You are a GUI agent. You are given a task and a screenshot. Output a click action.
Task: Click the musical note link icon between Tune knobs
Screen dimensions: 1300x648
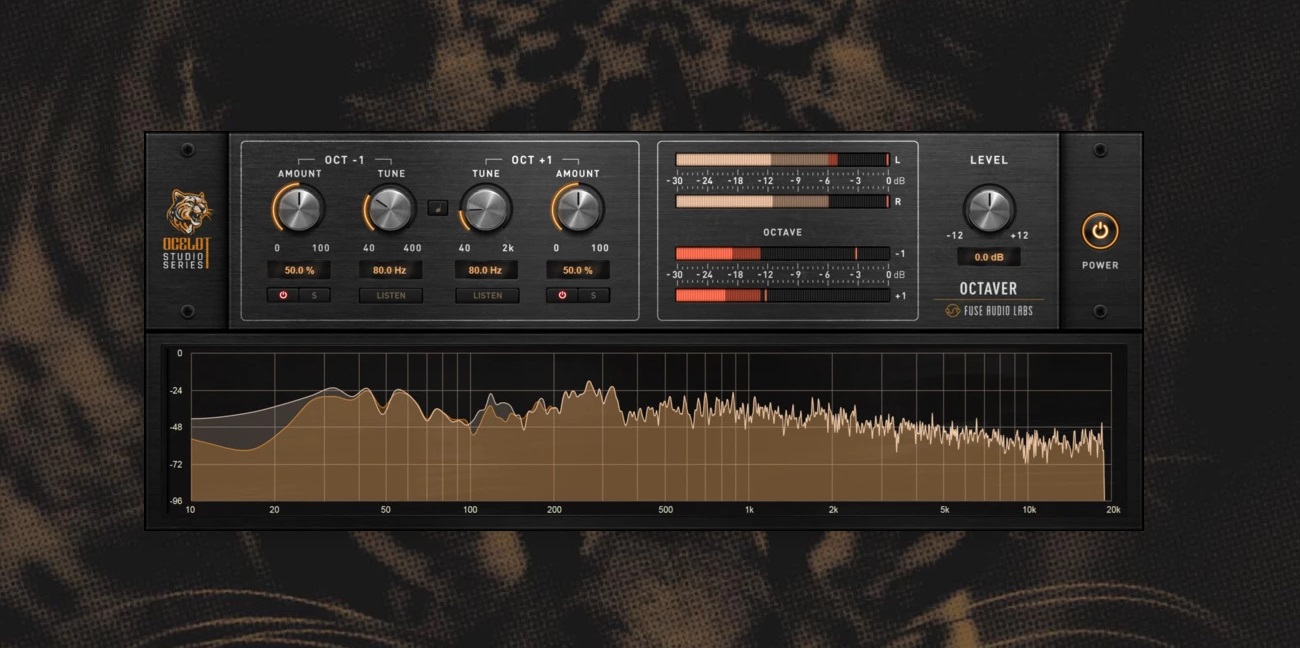pos(437,208)
